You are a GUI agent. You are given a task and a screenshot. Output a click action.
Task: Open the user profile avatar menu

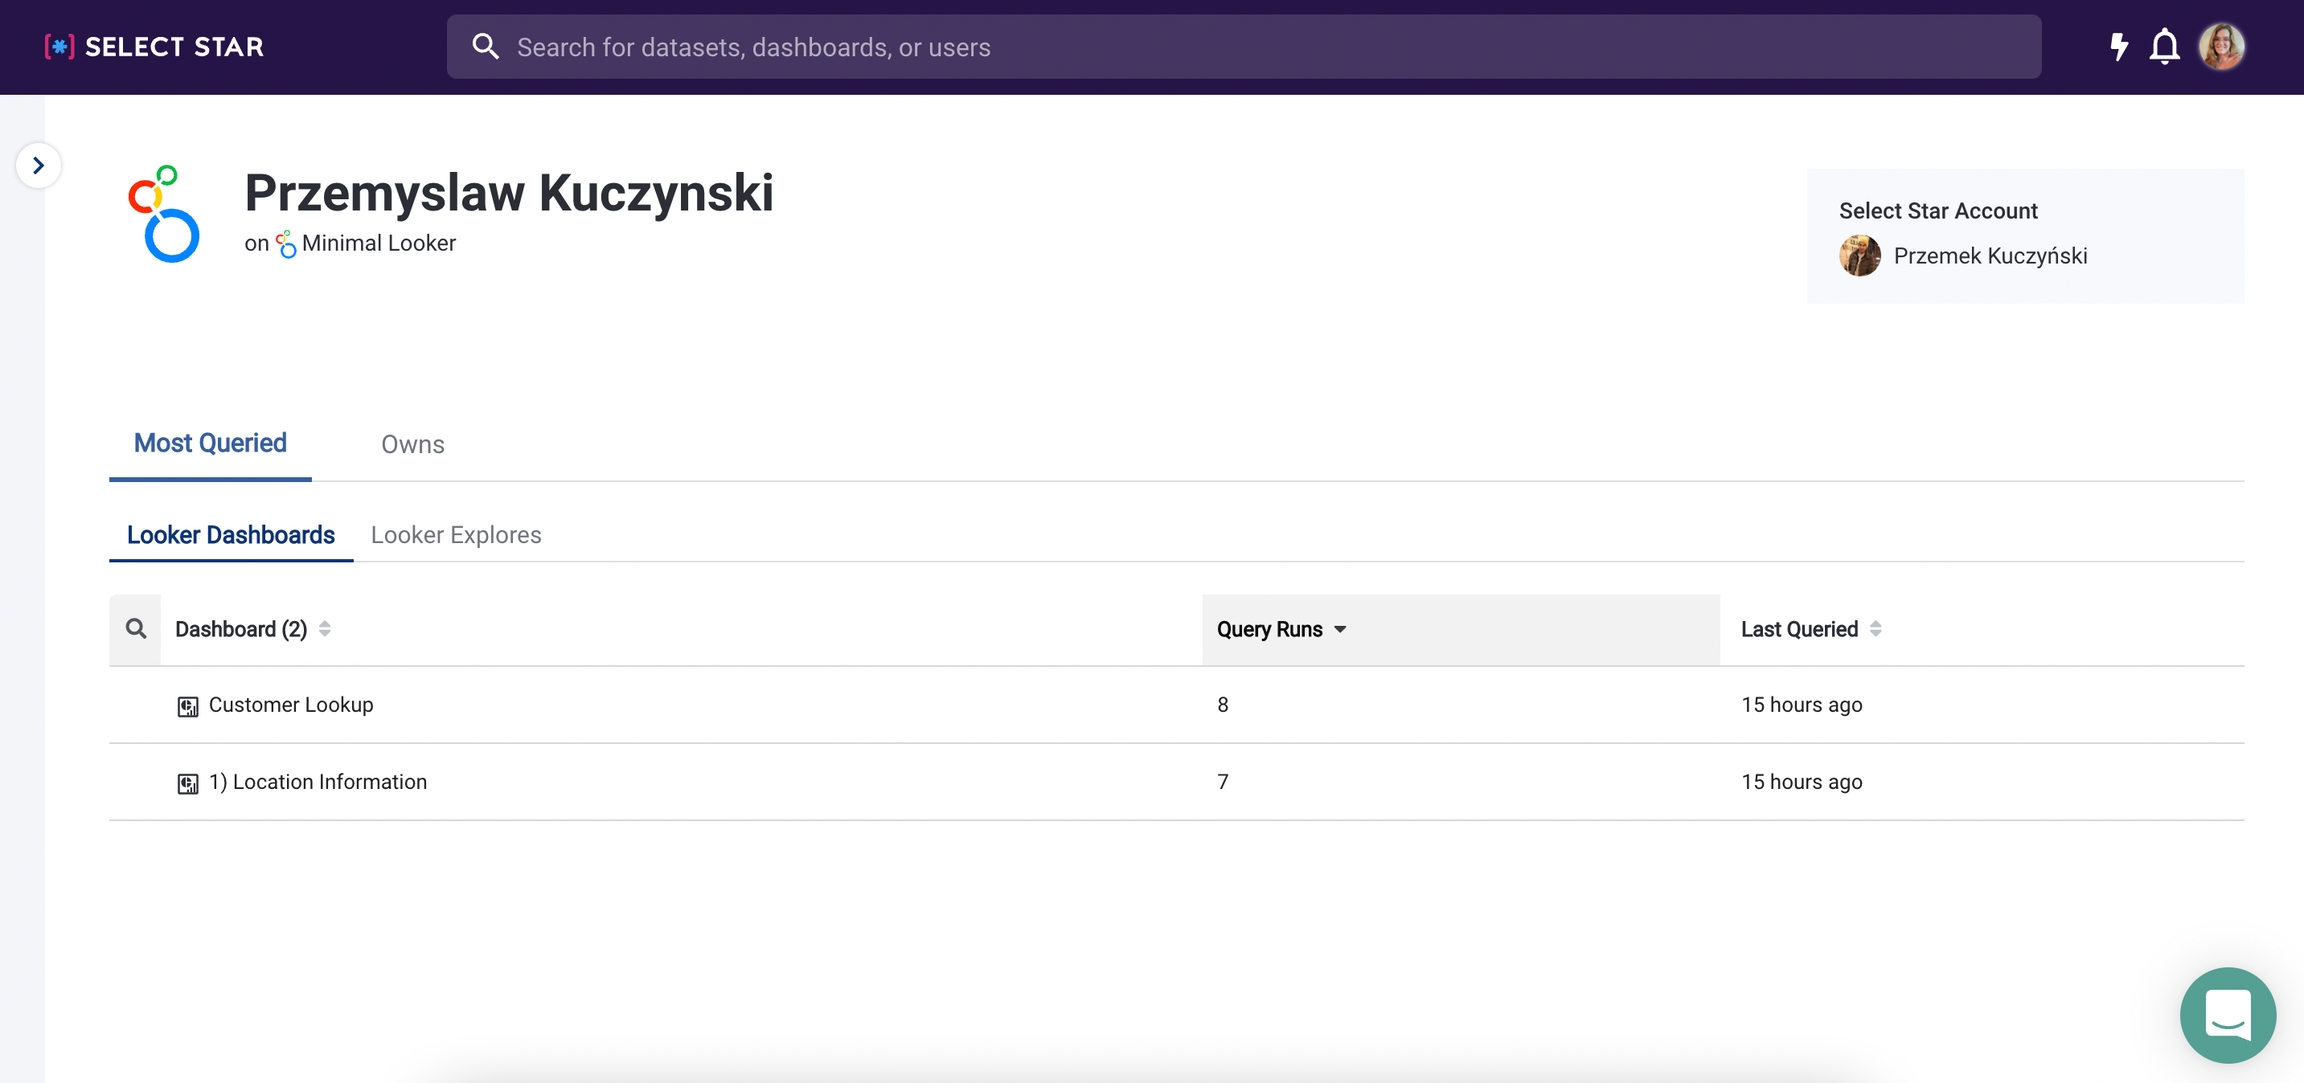pos(2221,47)
